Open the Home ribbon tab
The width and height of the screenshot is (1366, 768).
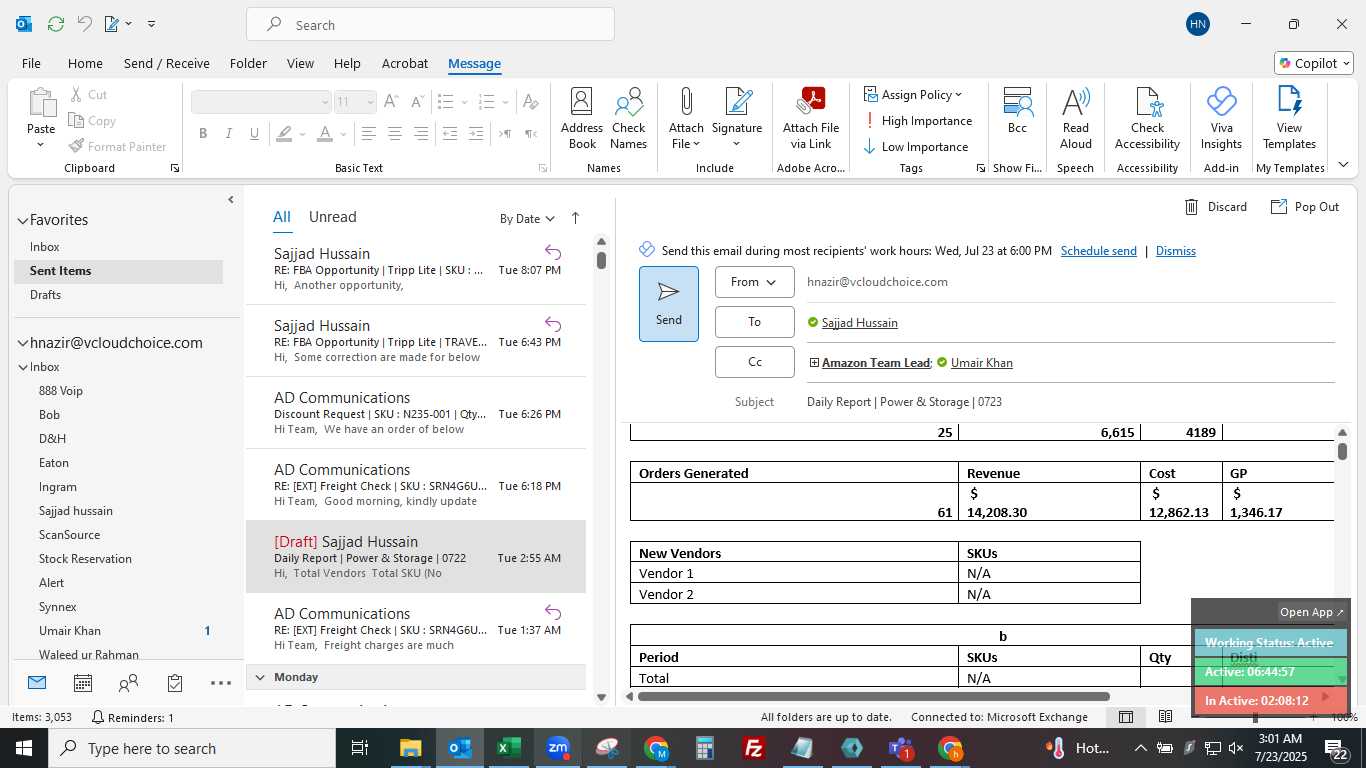pyautogui.click(x=85, y=63)
